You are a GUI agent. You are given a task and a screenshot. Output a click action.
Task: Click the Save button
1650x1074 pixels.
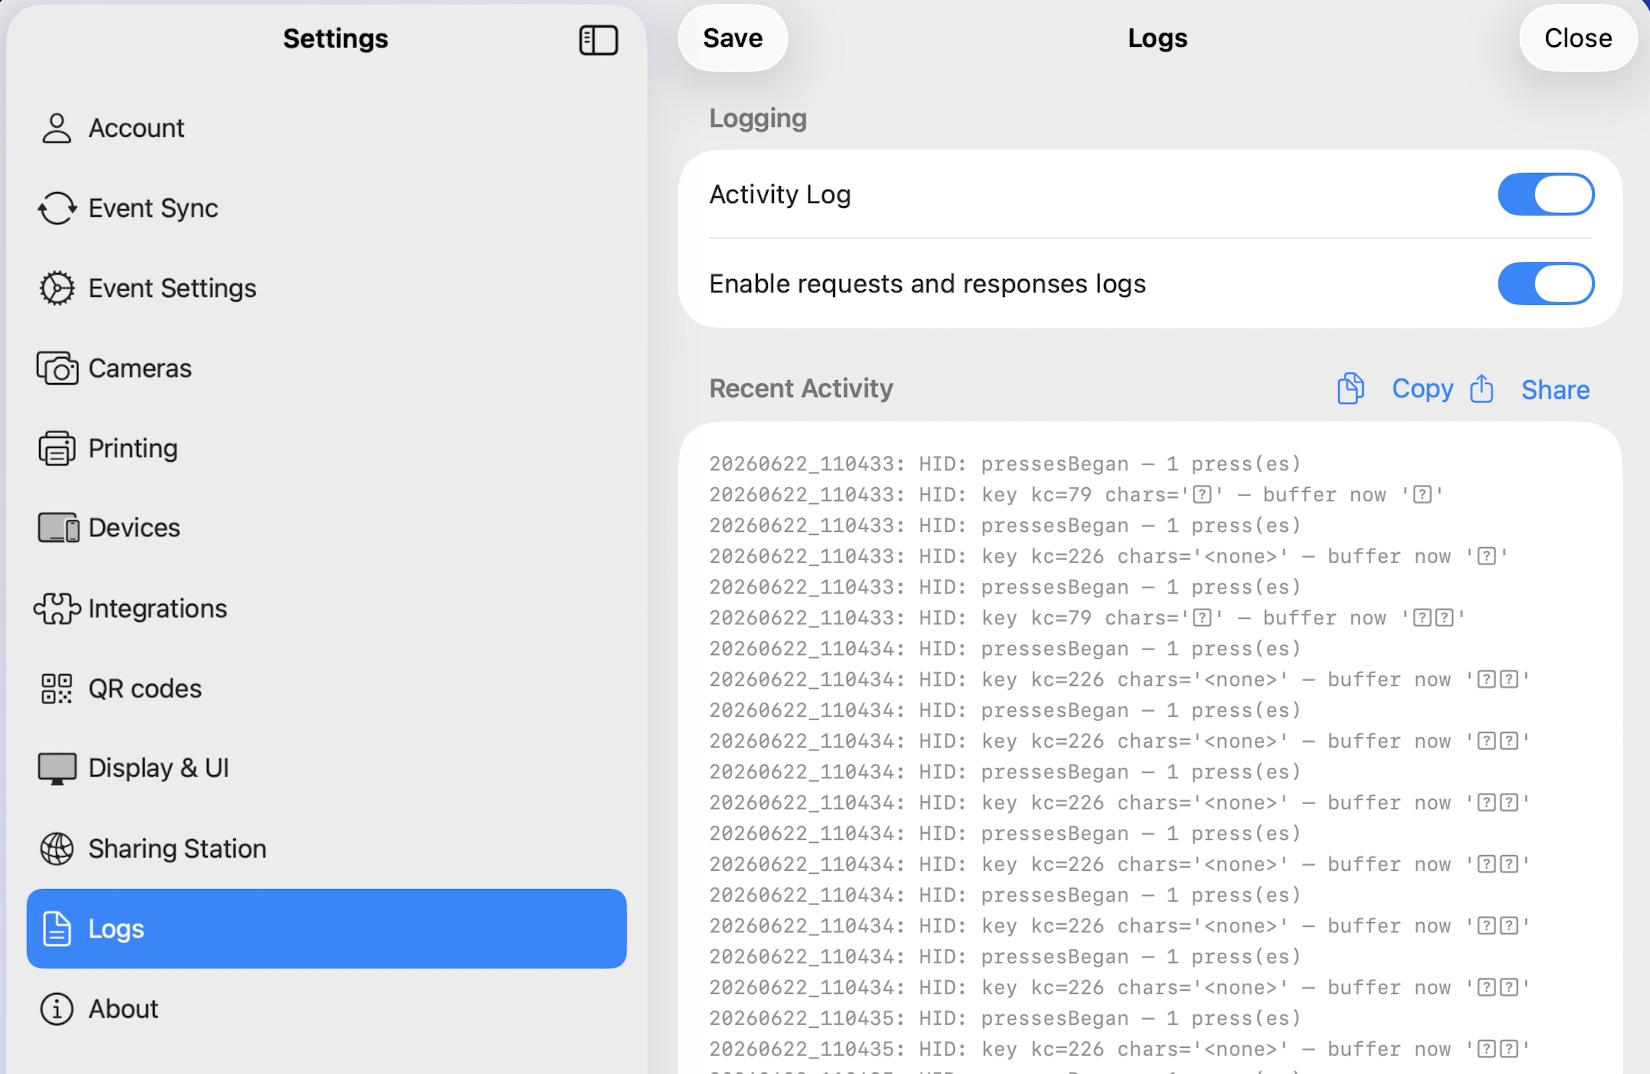tap(733, 38)
